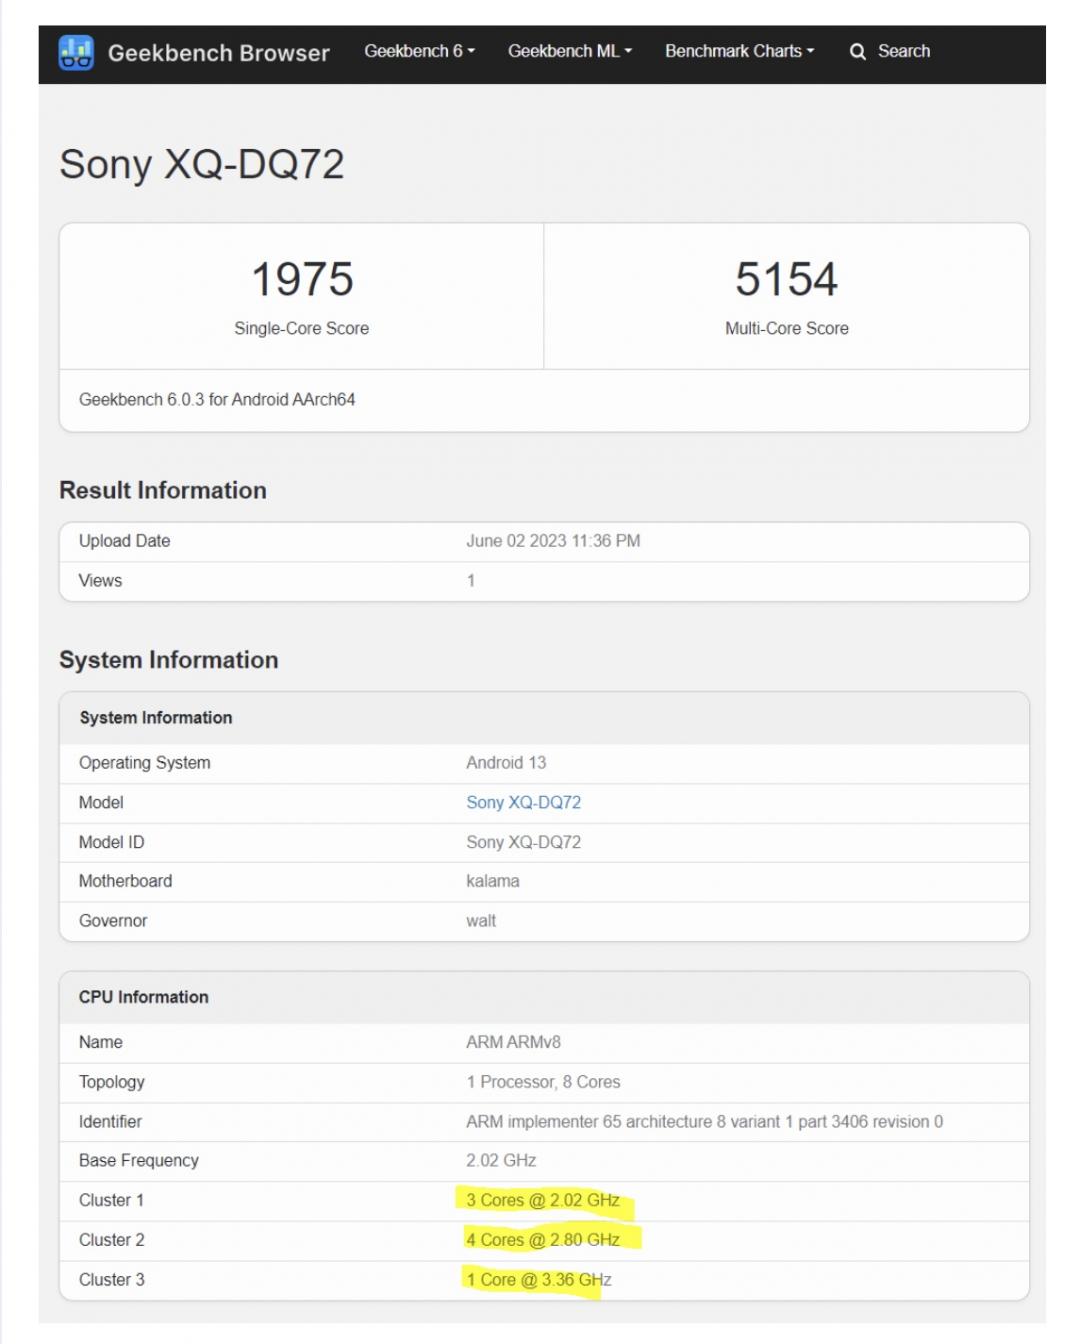Open the Benchmark Charts dropdown menu
1080x1344 pixels.
(740, 51)
